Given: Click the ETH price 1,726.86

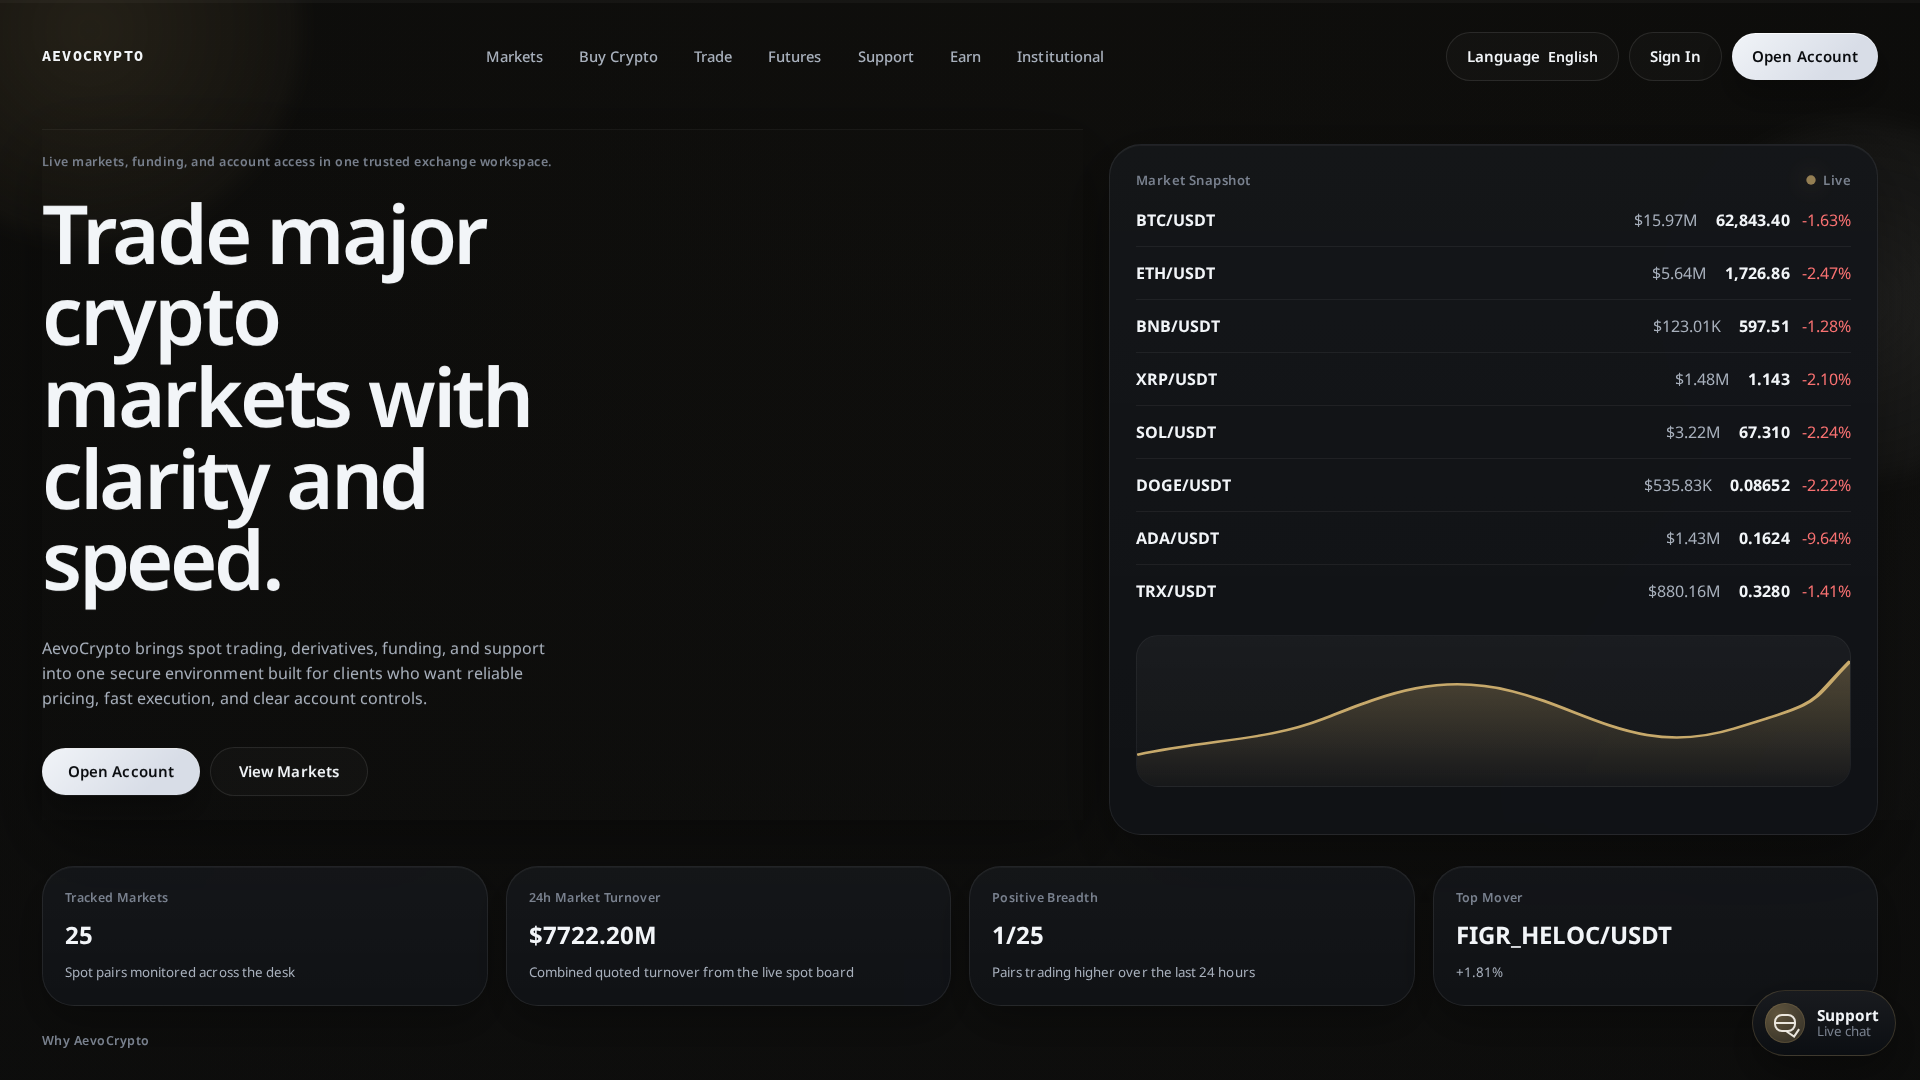Looking at the screenshot, I should (1757, 273).
